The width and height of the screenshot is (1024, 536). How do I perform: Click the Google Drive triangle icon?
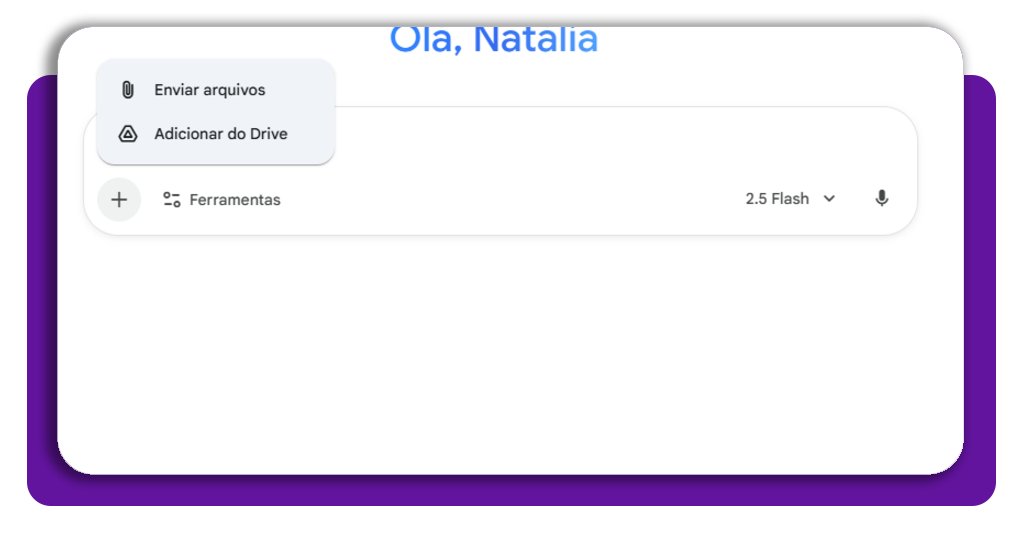tap(127, 134)
